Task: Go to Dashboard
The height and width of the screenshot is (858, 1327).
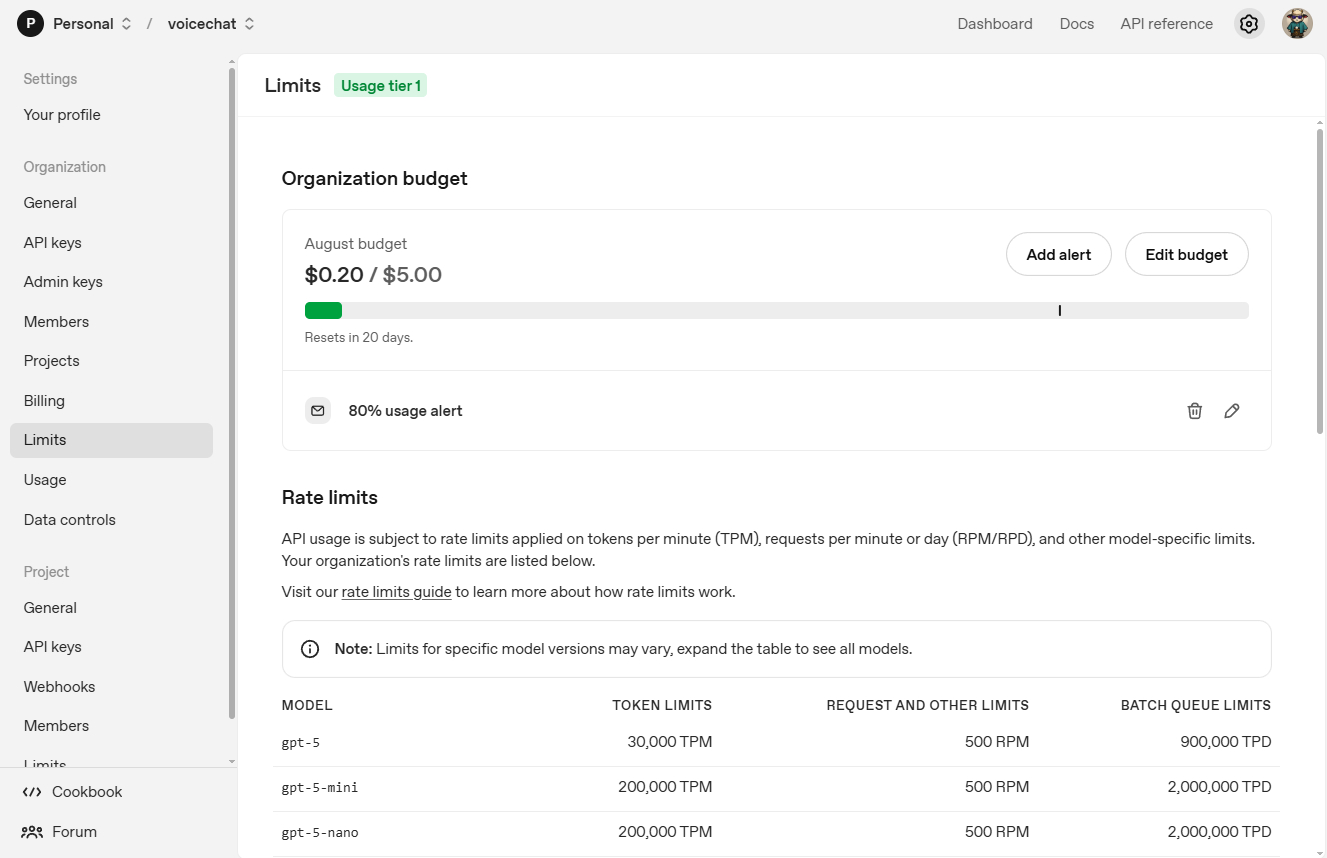Action: point(995,24)
